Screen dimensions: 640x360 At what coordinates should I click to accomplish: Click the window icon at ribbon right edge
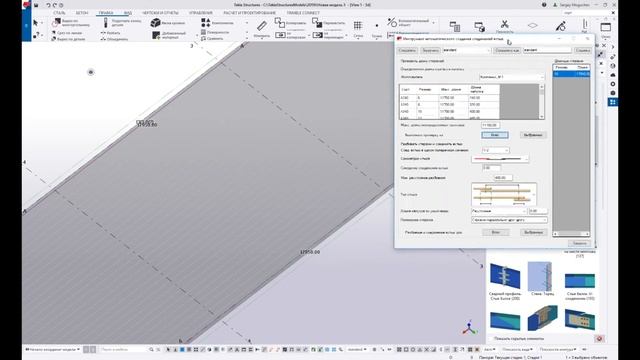[606, 27]
